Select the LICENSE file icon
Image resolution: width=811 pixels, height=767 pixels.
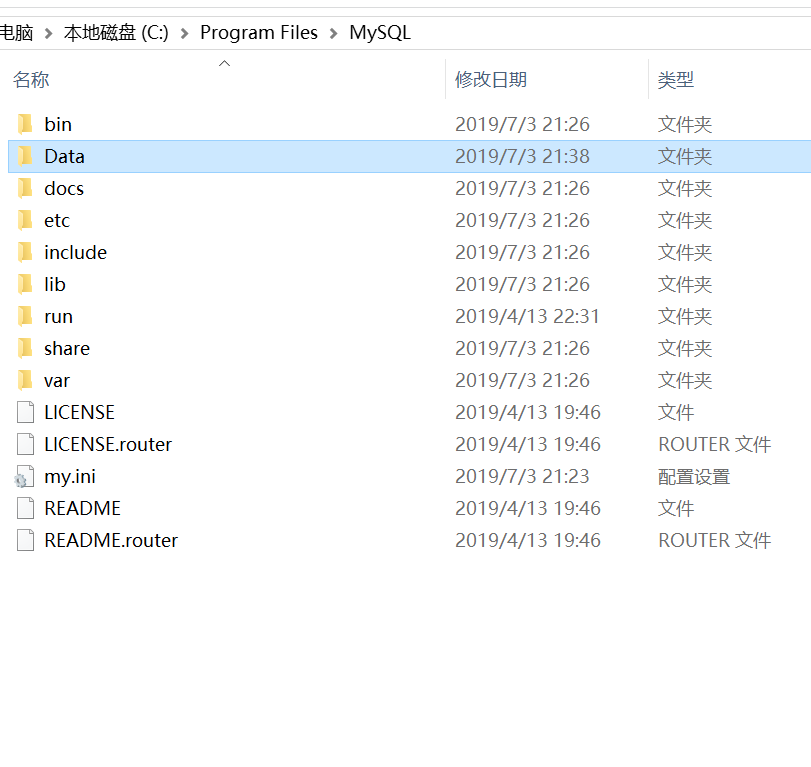tap(24, 412)
